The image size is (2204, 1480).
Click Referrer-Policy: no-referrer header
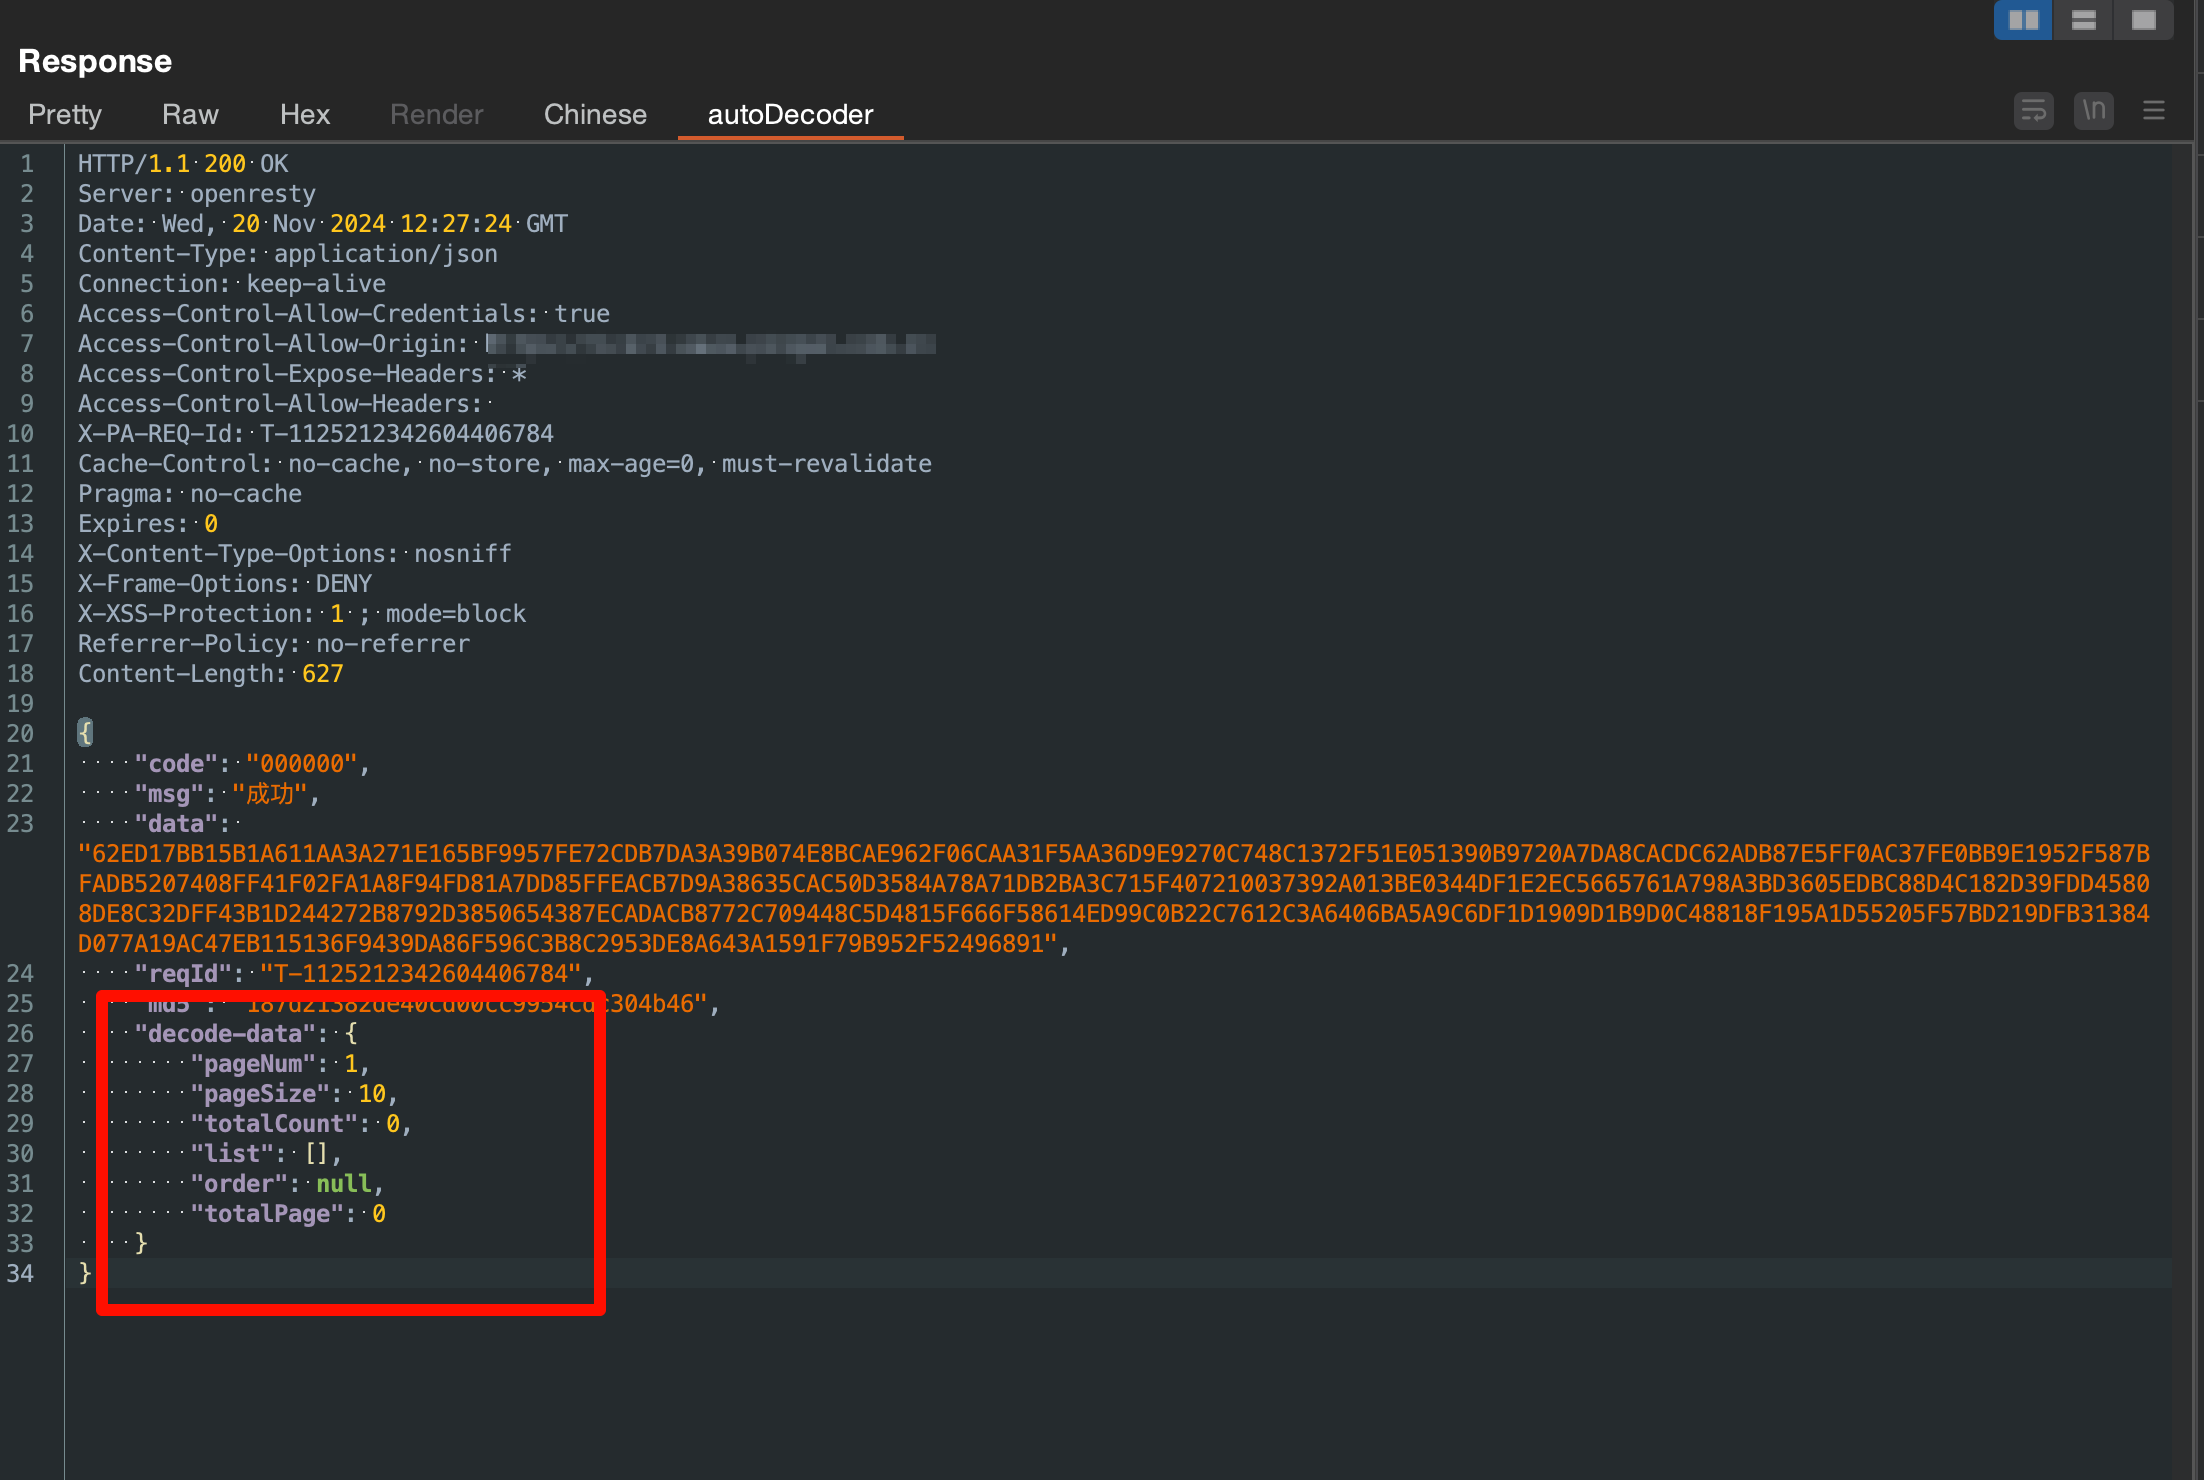(274, 643)
